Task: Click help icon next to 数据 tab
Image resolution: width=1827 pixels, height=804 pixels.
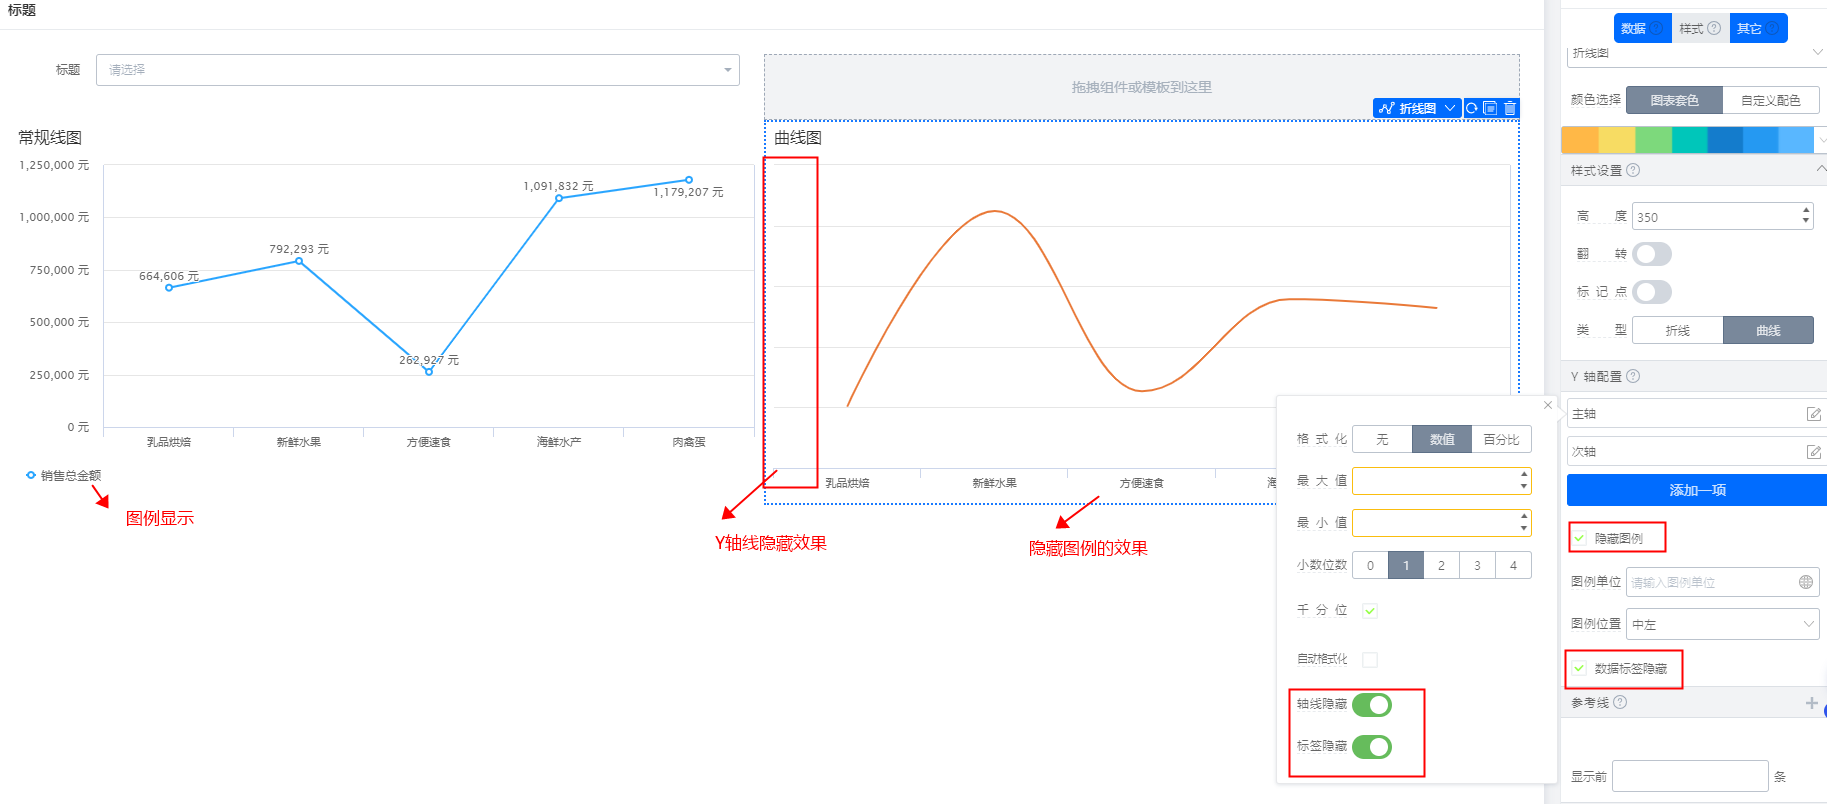Action: pos(1657,28)
